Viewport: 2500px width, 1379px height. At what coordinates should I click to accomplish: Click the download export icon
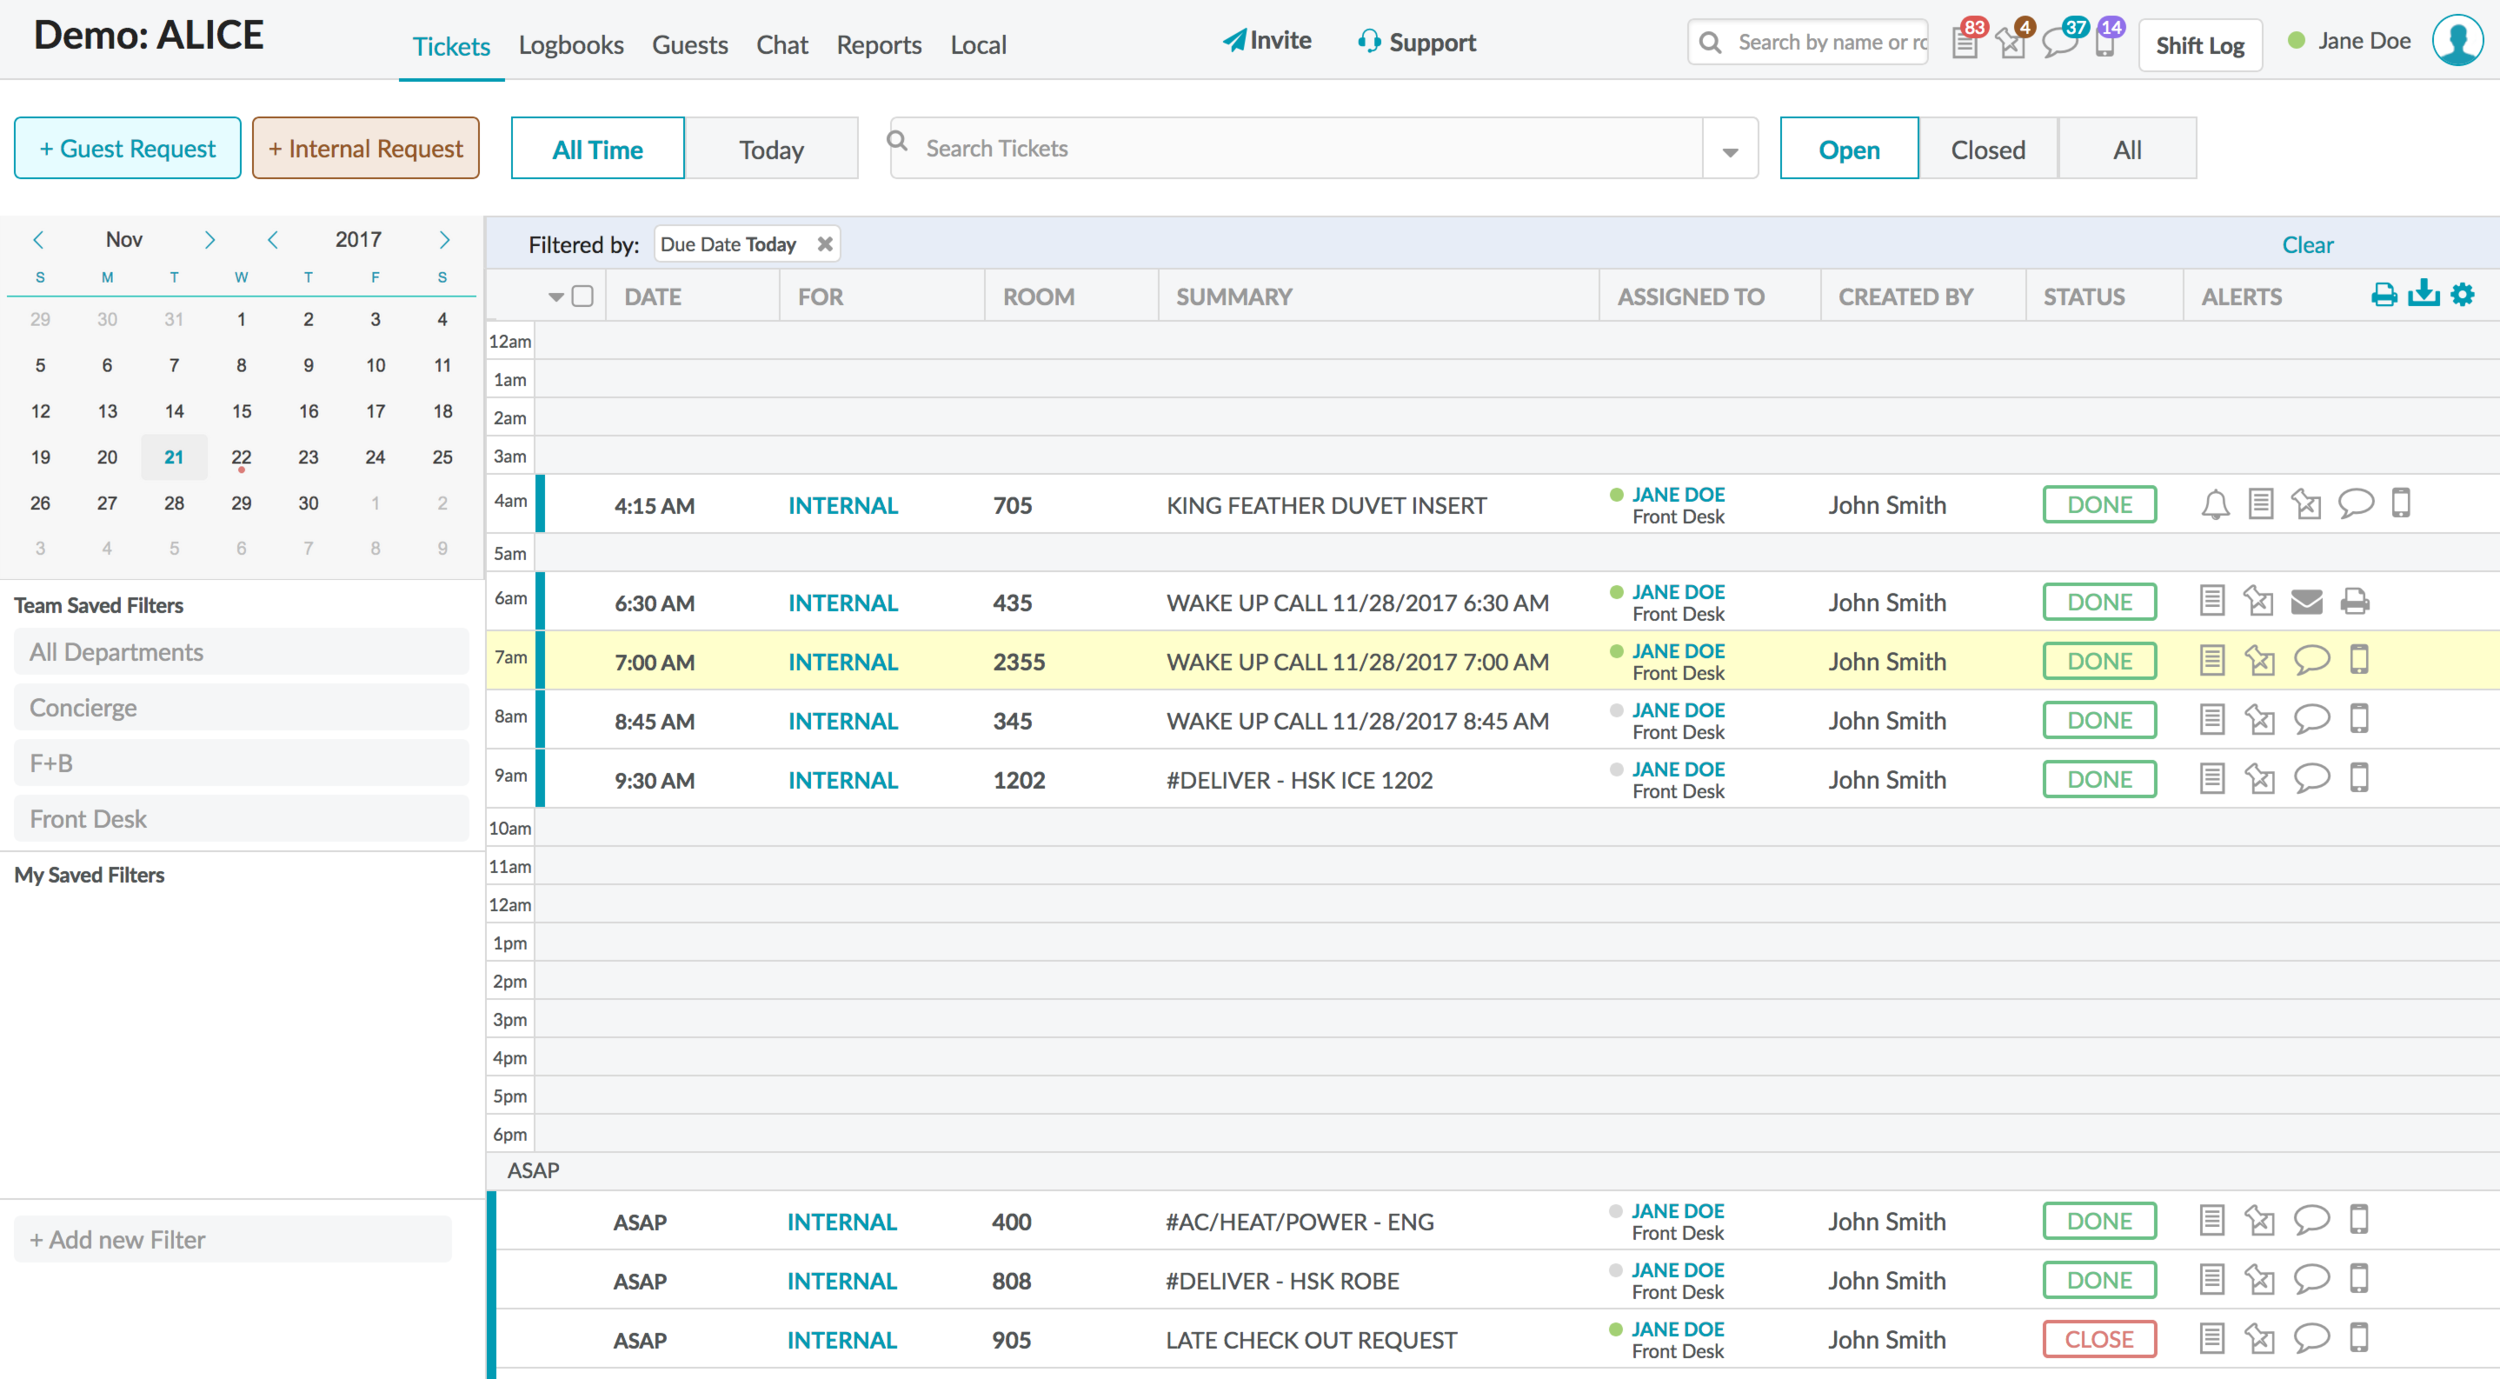coord(2423,294)
